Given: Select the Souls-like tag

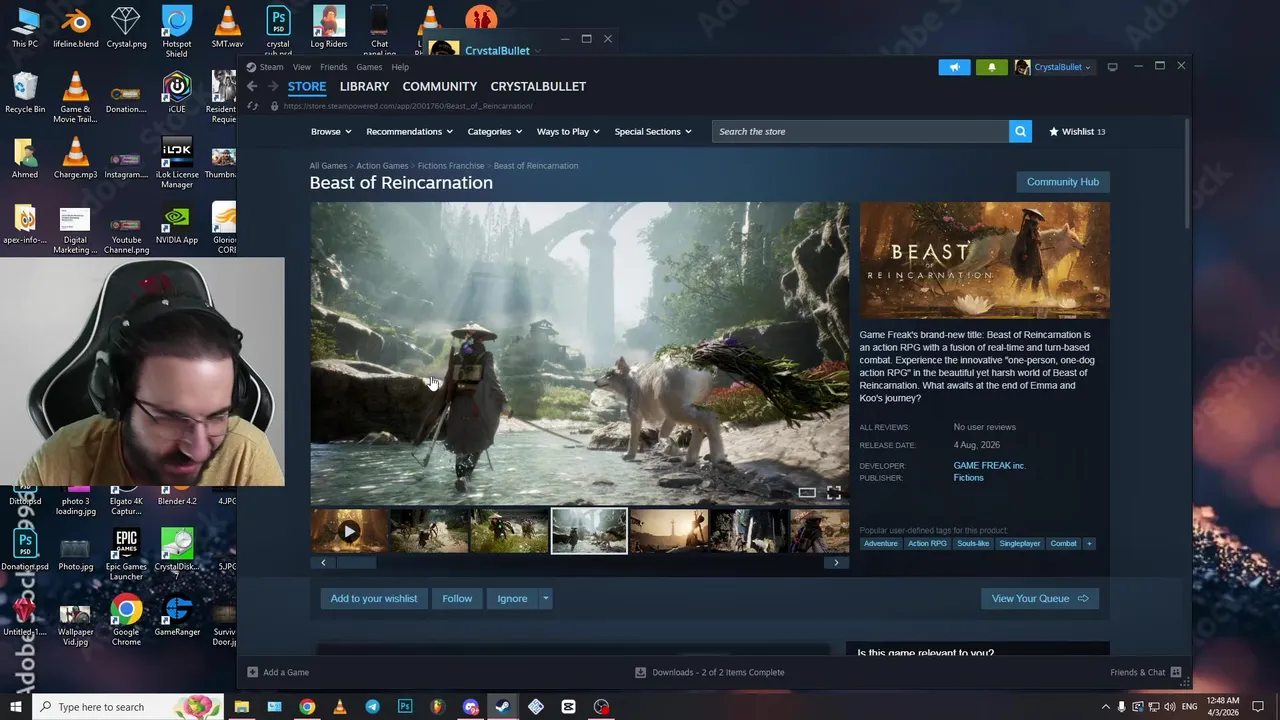Looking at the screenshot, I should point(973,543).
